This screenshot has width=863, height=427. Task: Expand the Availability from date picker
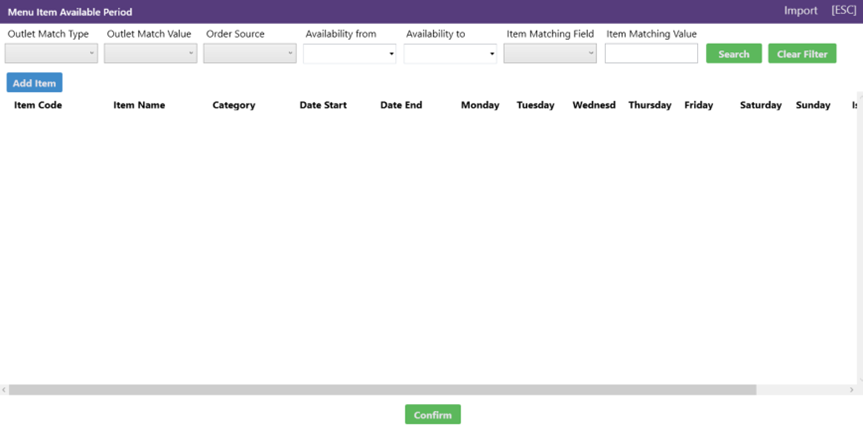click(349, 54)
